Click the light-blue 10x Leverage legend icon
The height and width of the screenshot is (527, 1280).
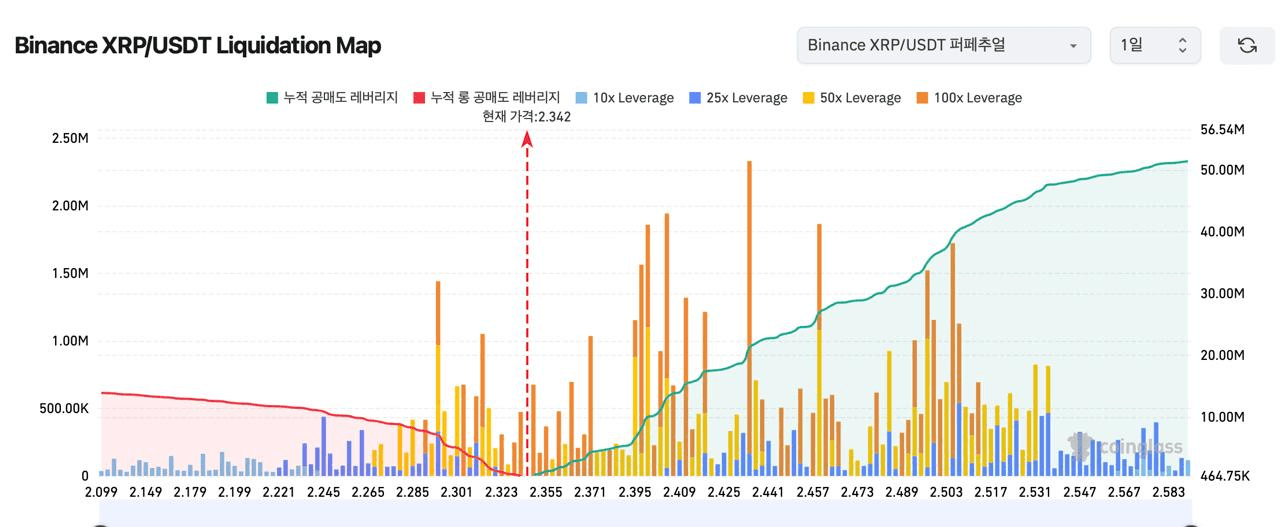(x=581, y=98)
